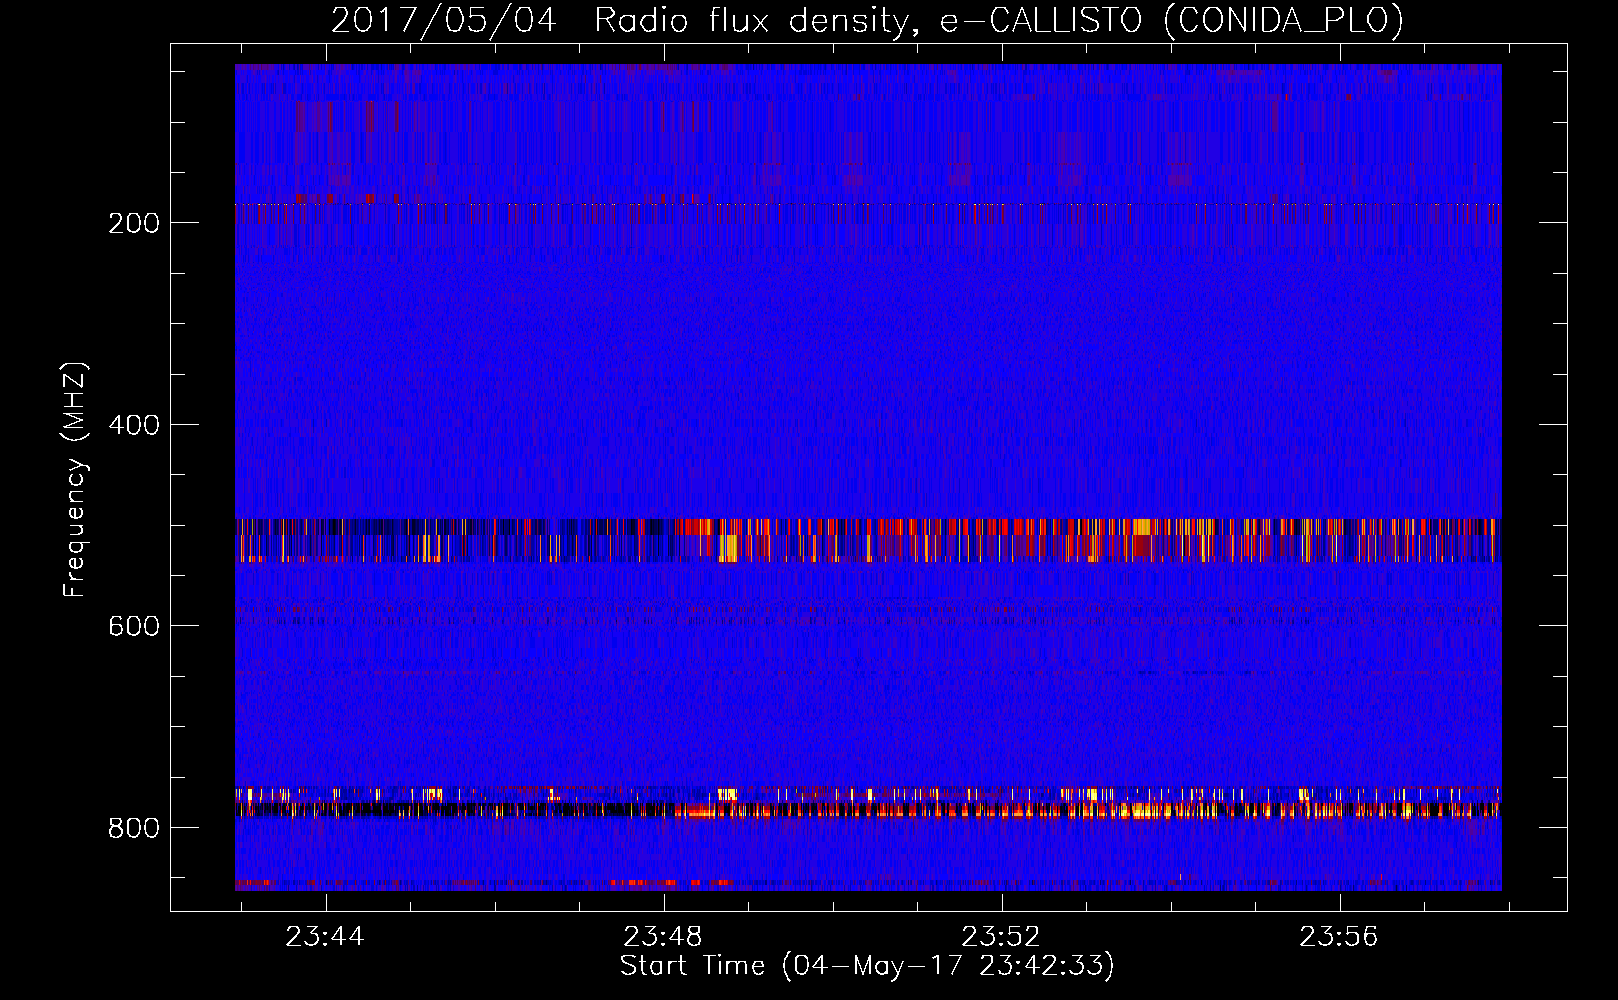Click the '200' frequency tick label

point(134,223)
